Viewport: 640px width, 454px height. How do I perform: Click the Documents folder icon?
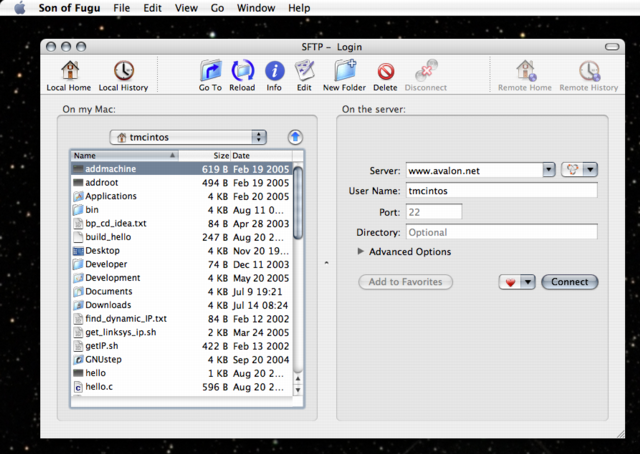click(x=78, y=292)
